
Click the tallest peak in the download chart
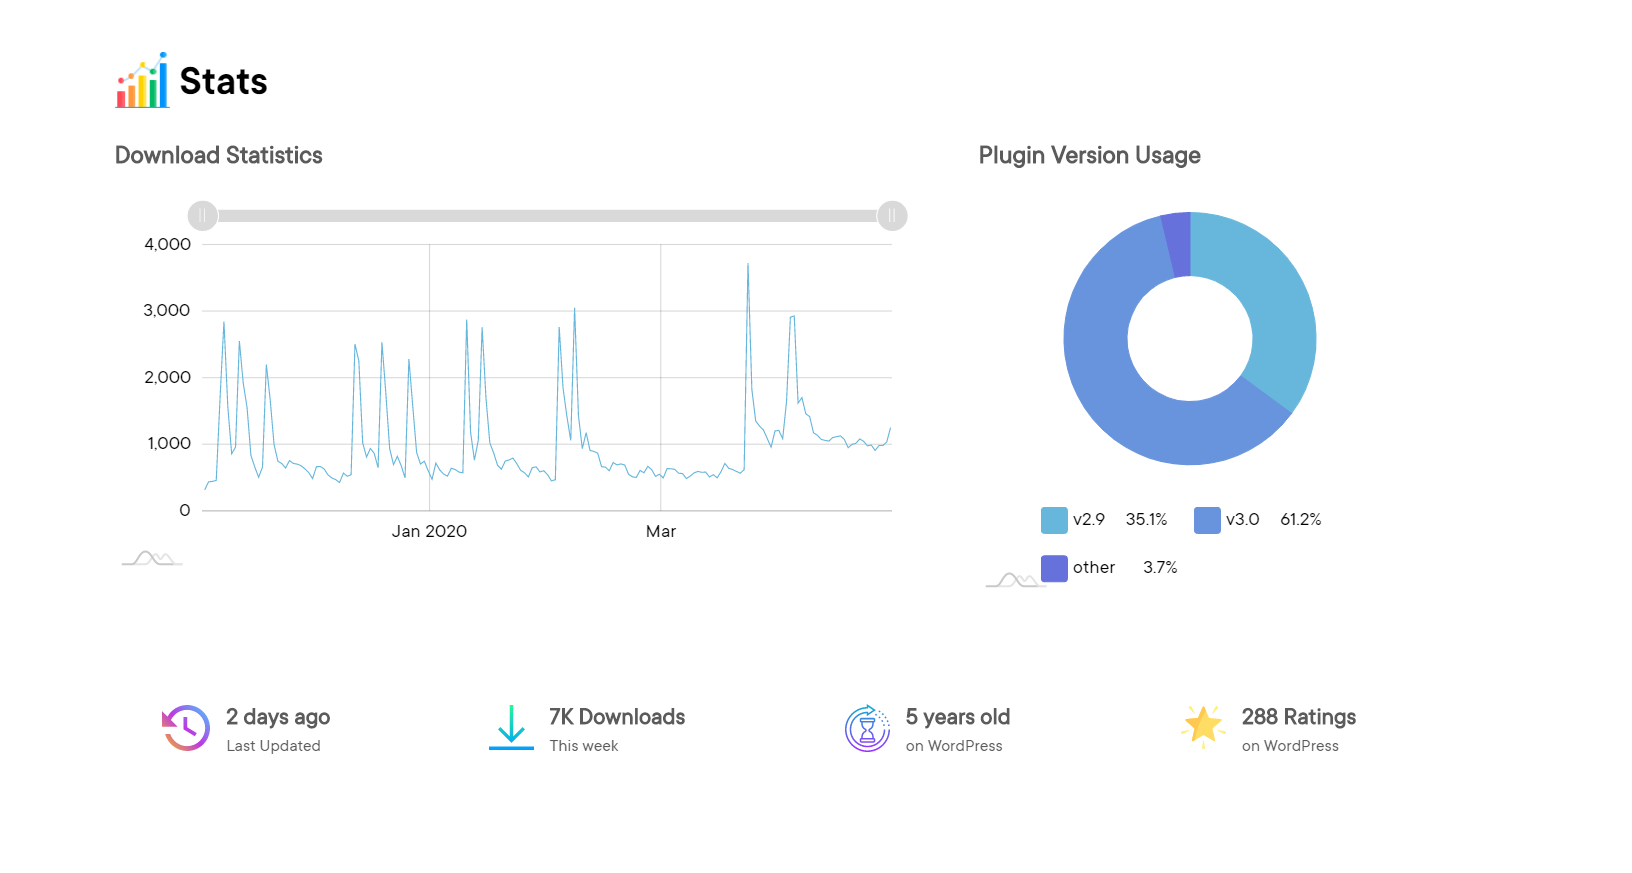click(x=745, y=266)
